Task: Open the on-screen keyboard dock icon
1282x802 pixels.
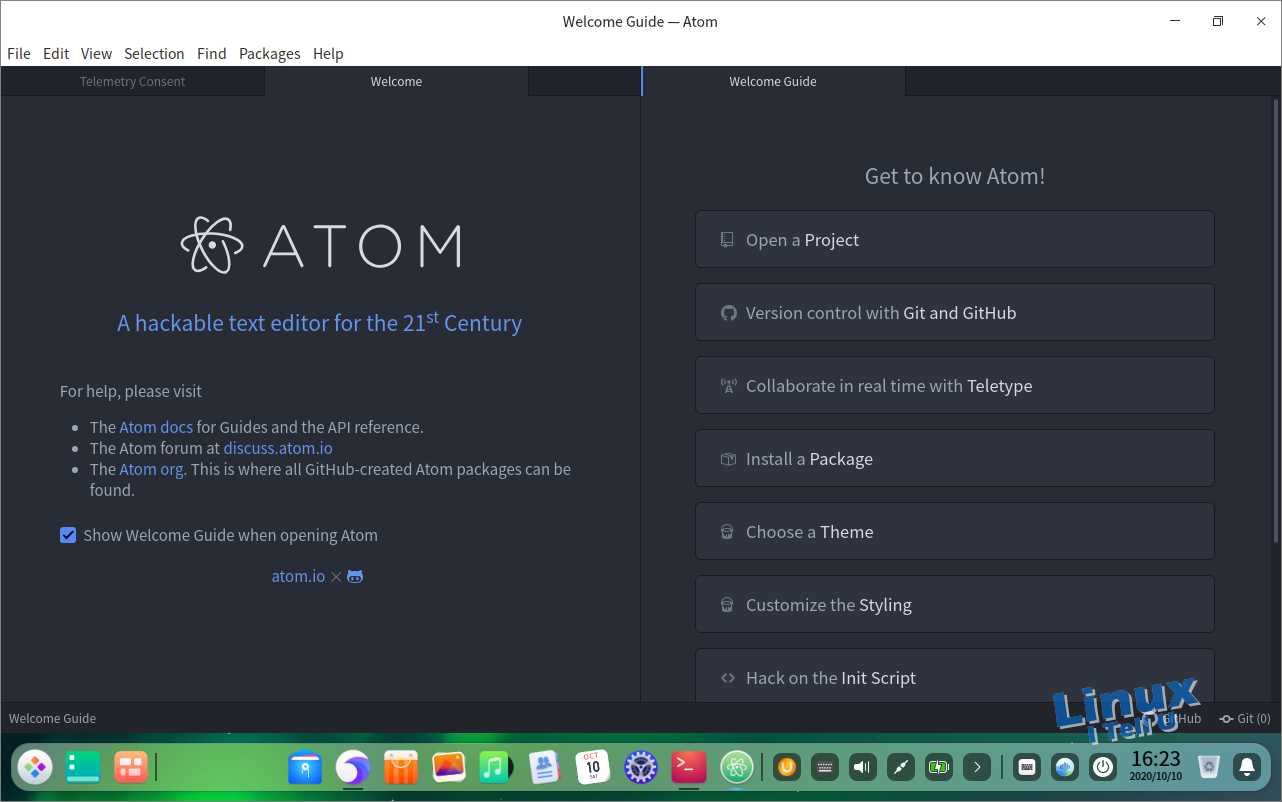Action: 1027,767
